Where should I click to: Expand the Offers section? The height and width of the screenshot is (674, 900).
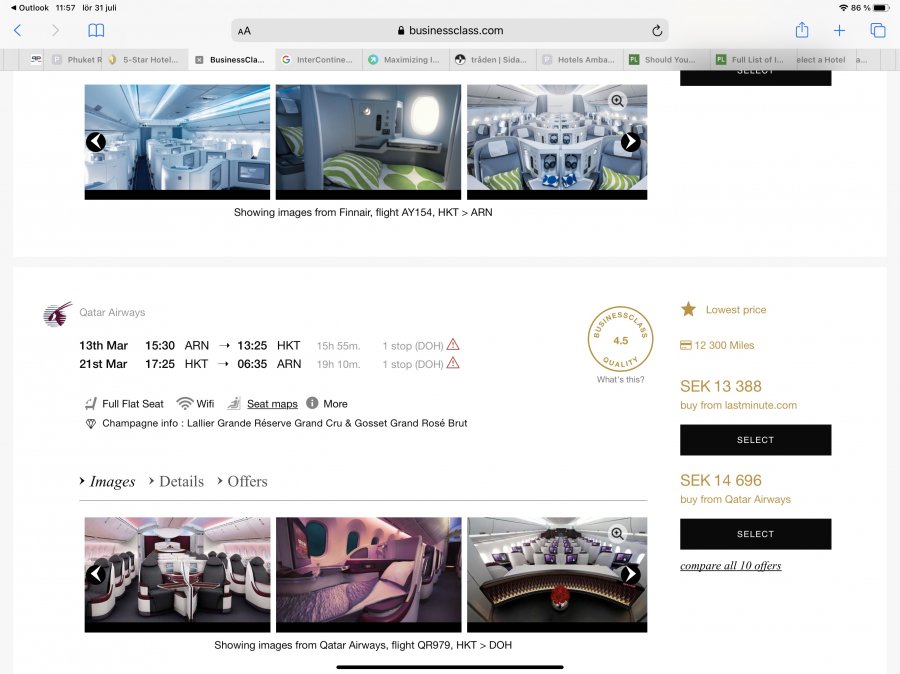click(247, 481)
